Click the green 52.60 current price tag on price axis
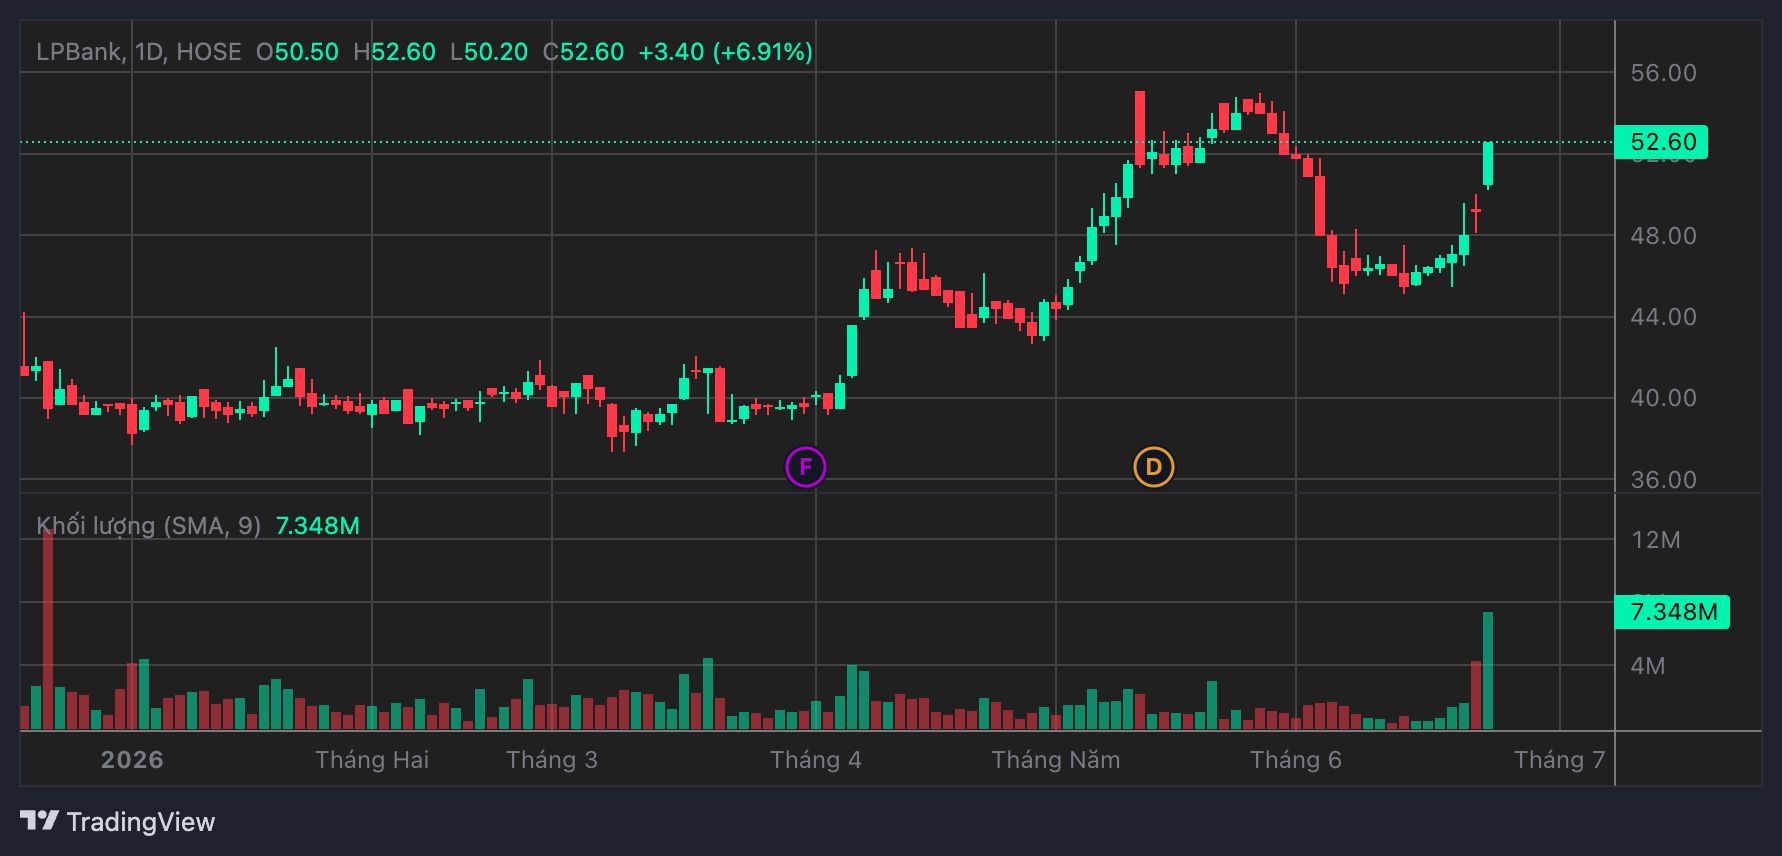 pyautogui.click(x=1662, y=142)
